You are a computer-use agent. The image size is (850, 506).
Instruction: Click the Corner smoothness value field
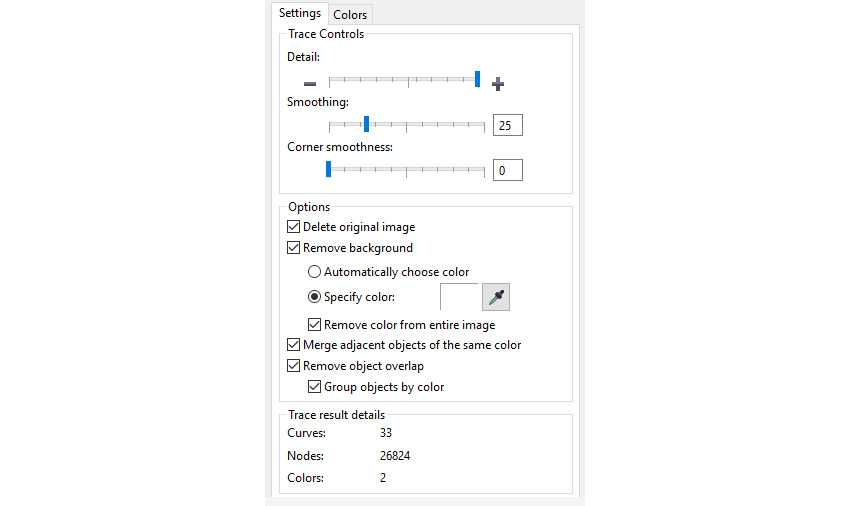click(x=507, y=171)
